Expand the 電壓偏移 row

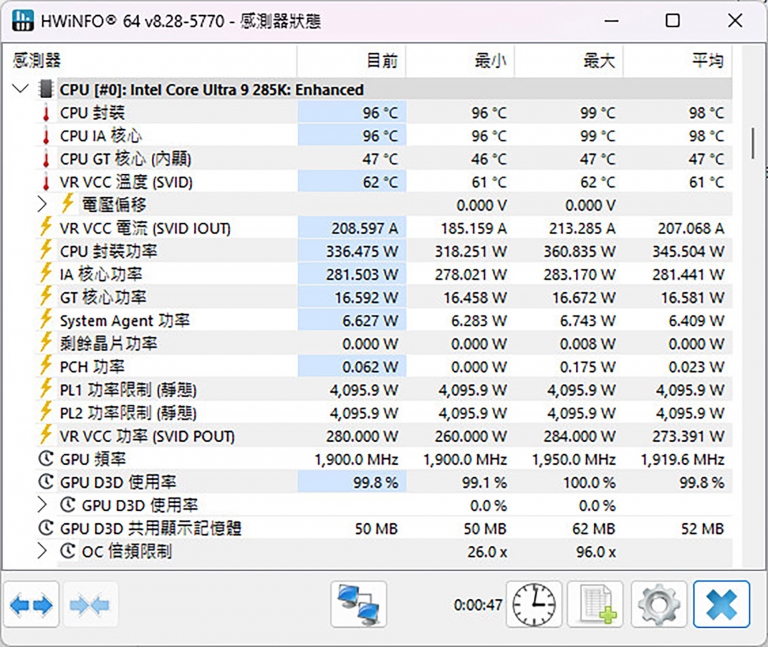pos(42,205)
